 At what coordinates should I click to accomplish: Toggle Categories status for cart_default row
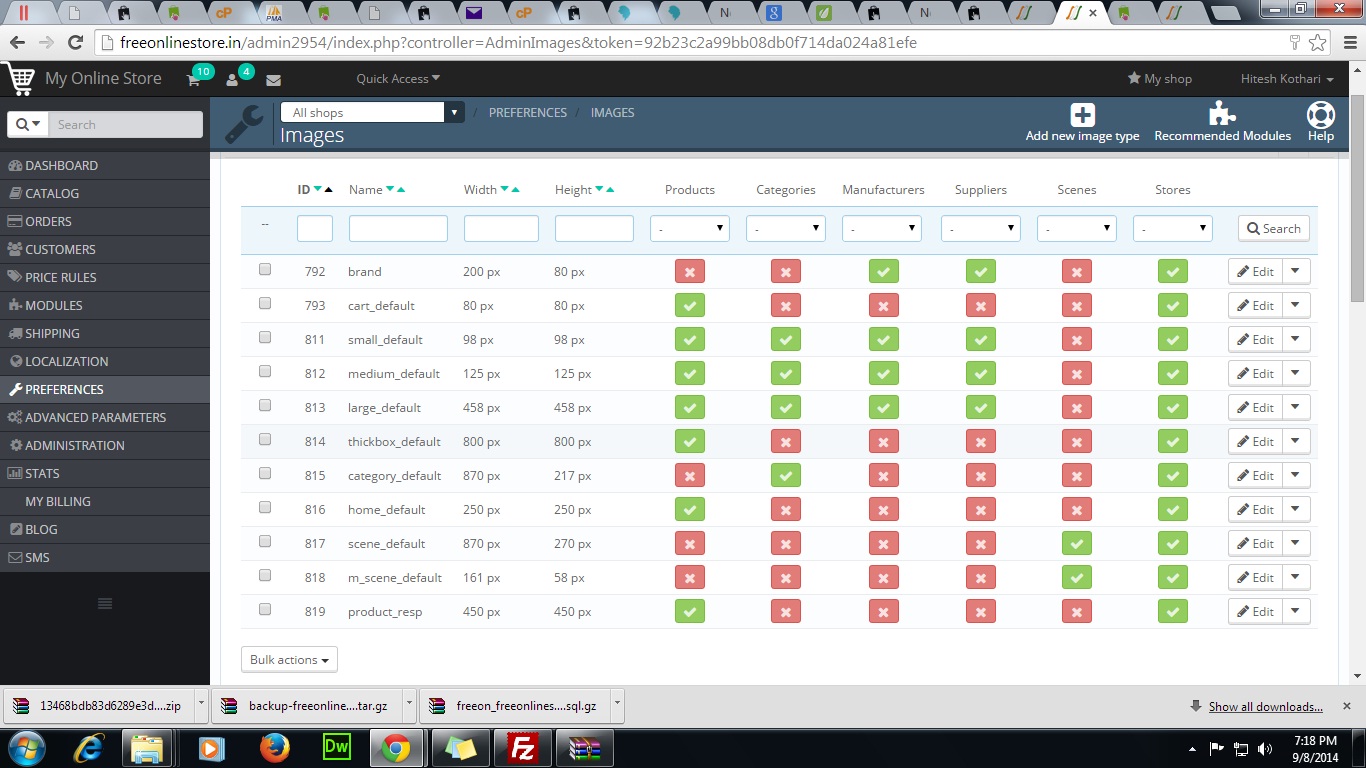[x=786, y=305]
